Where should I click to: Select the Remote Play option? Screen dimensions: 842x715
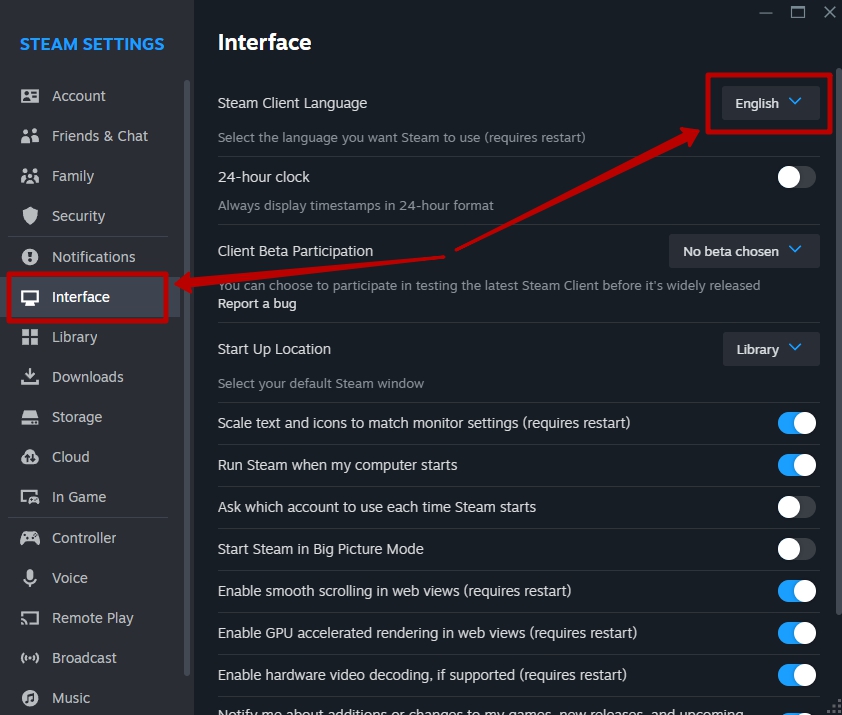(92, 618)
